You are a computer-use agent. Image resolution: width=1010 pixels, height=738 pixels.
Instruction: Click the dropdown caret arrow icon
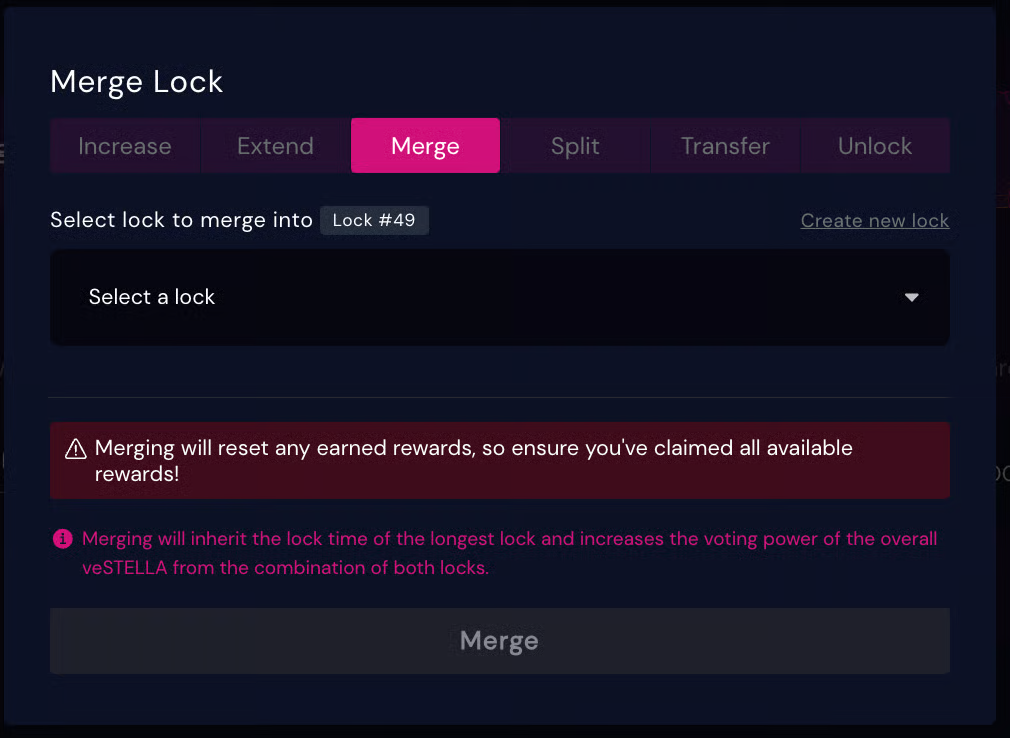911,297
